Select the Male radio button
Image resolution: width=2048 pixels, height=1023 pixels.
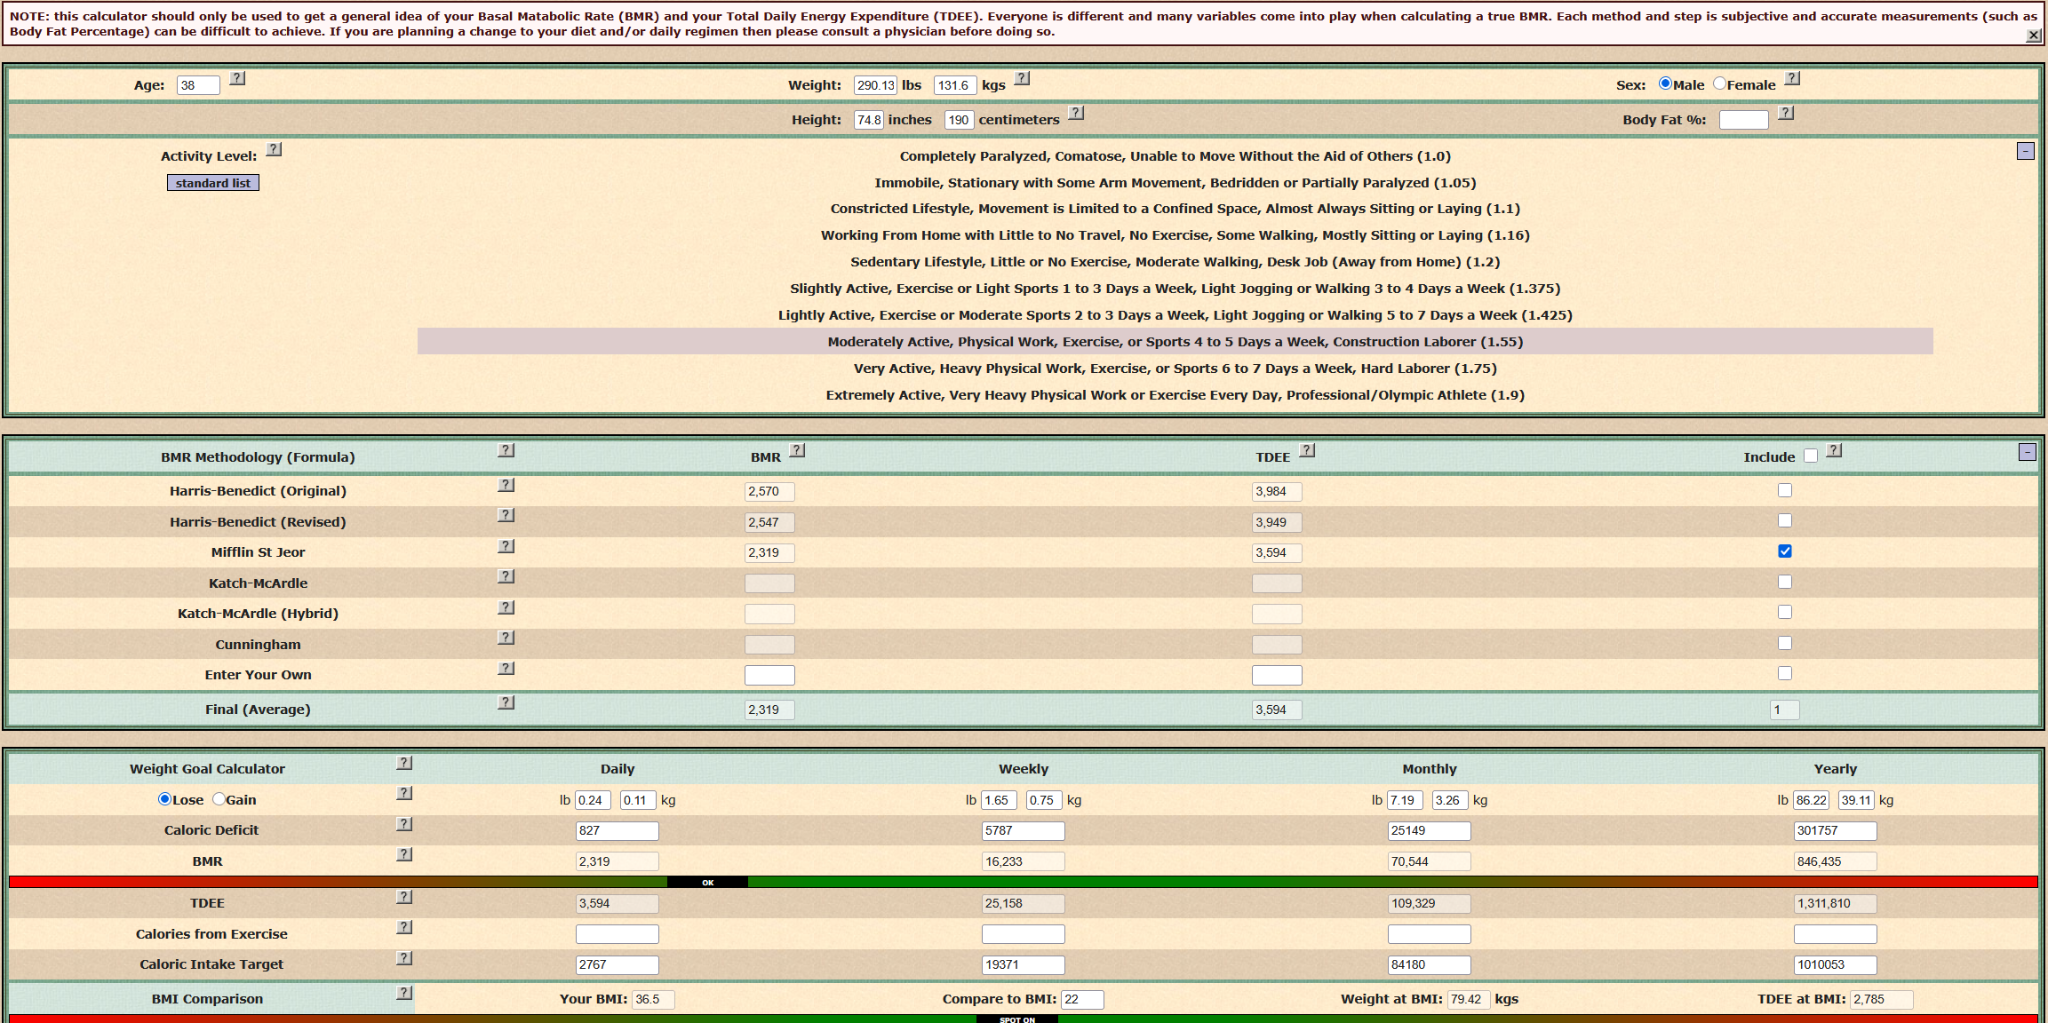pos(1665,84)
